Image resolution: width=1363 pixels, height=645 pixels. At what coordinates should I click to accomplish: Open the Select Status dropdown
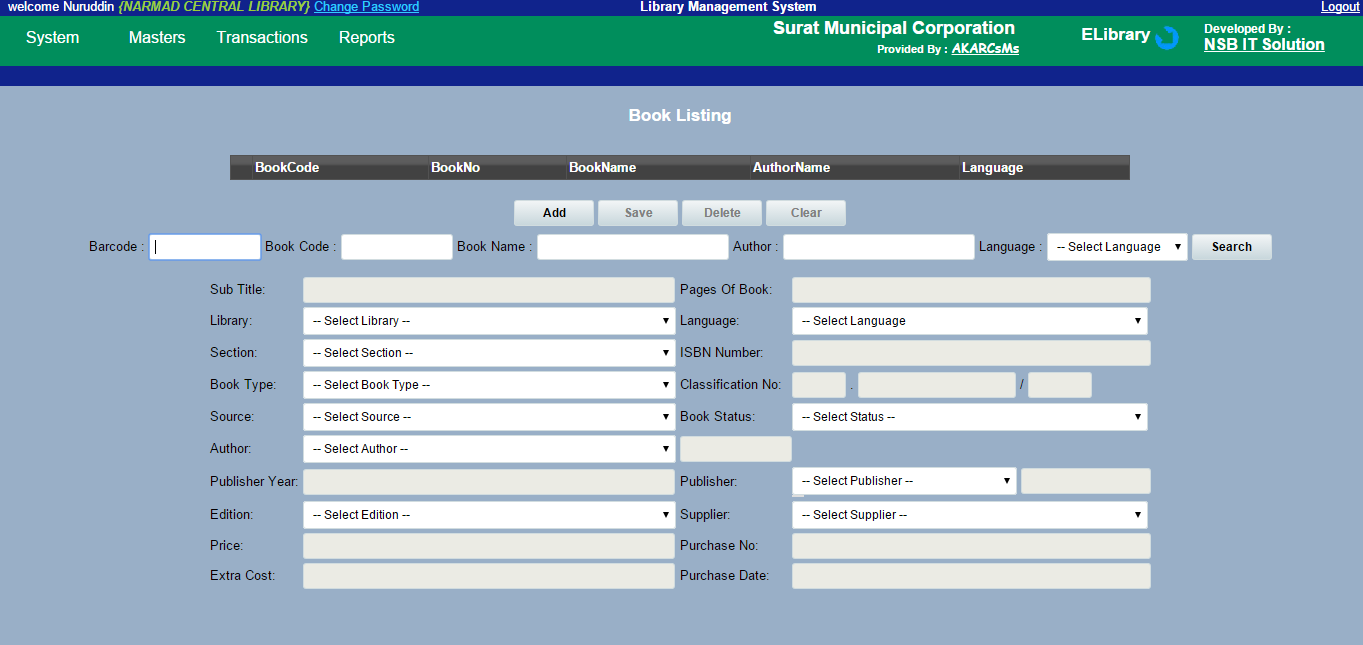click(x=969, y=417)
